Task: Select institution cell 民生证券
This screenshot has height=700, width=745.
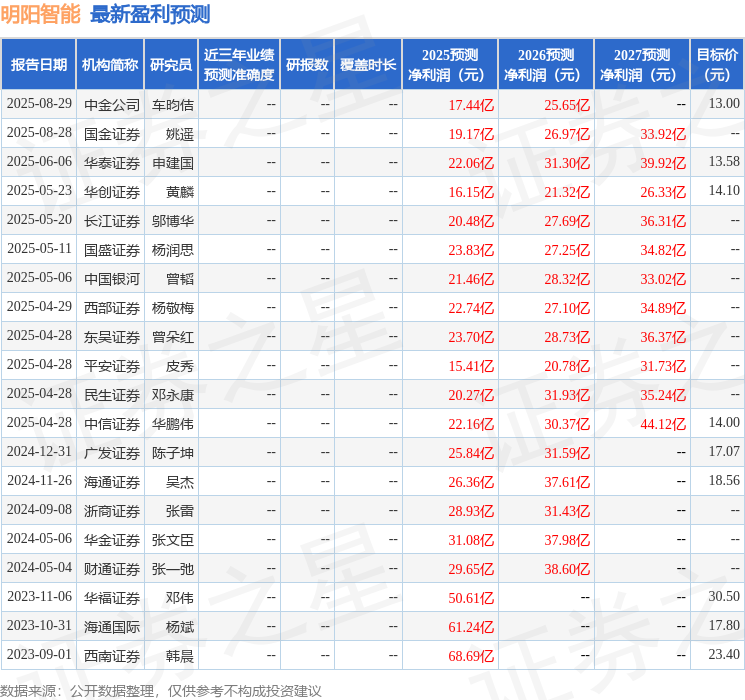Action: (112, 395)
